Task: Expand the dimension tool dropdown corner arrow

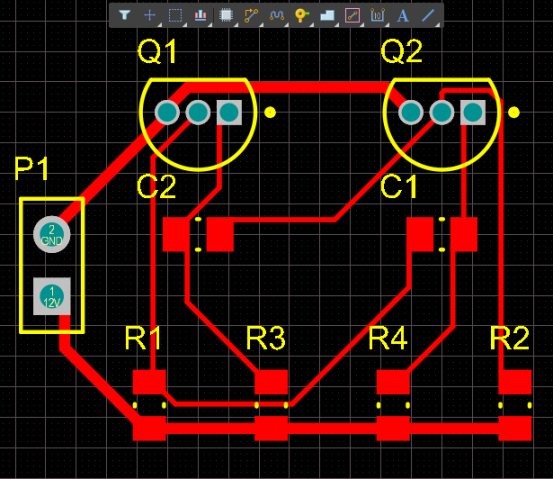Action: pos(387,25)
